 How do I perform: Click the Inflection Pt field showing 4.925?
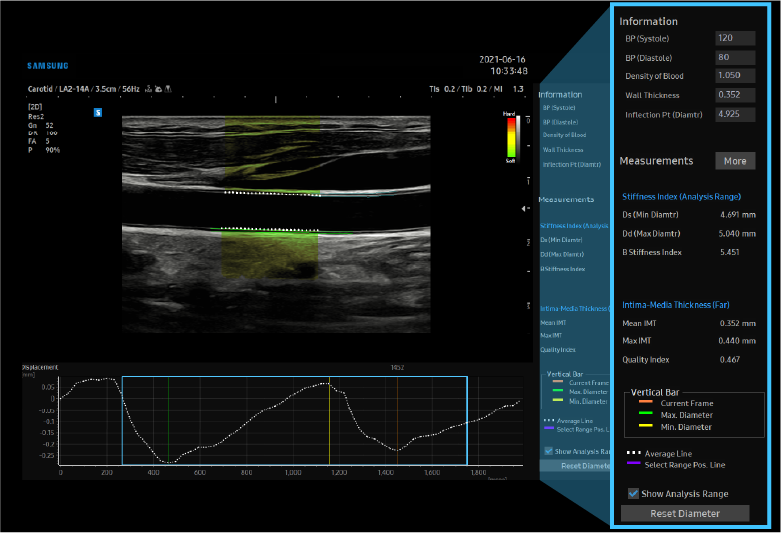click(735, 114)
